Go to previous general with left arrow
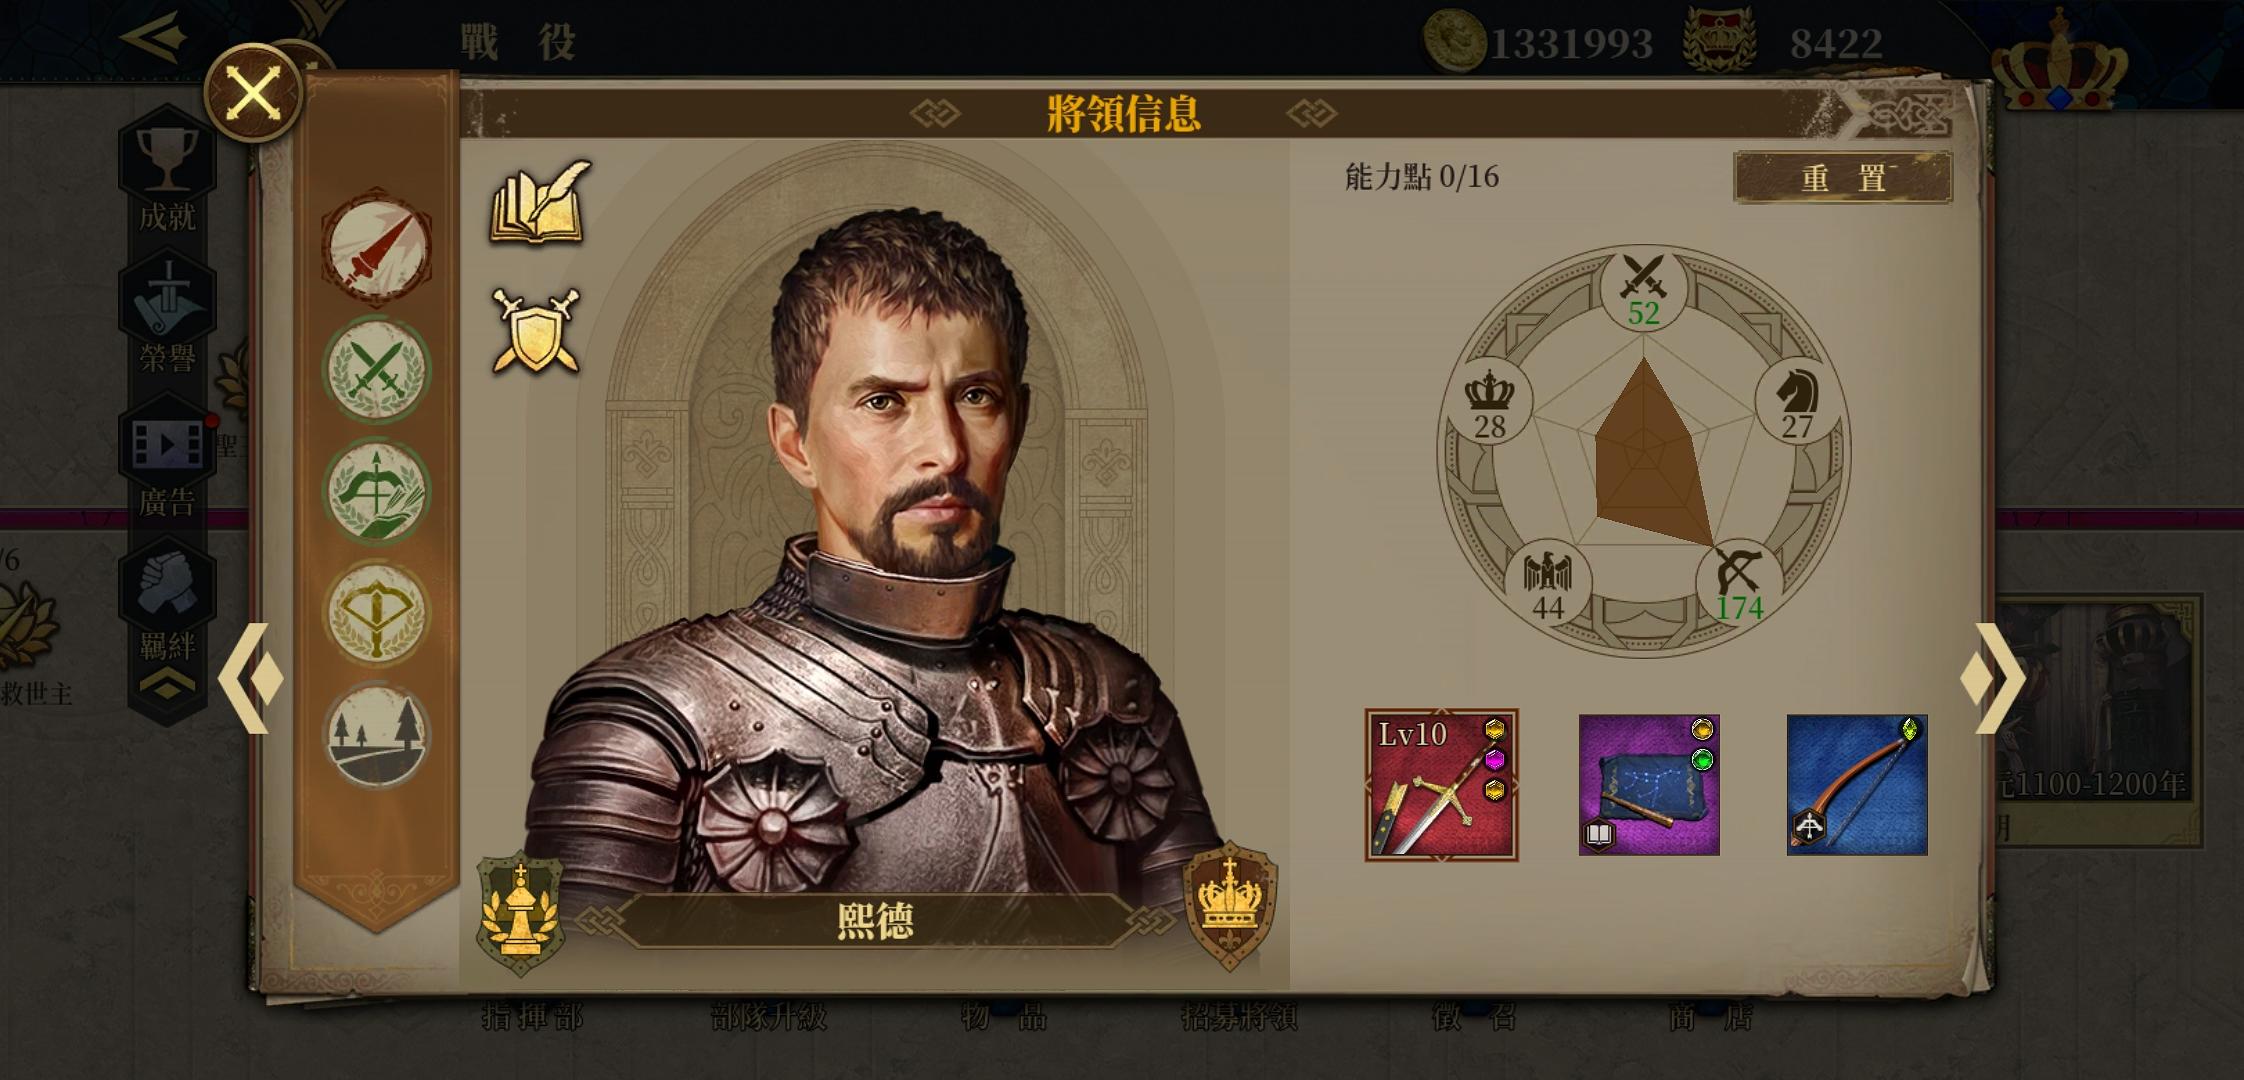 251,678
